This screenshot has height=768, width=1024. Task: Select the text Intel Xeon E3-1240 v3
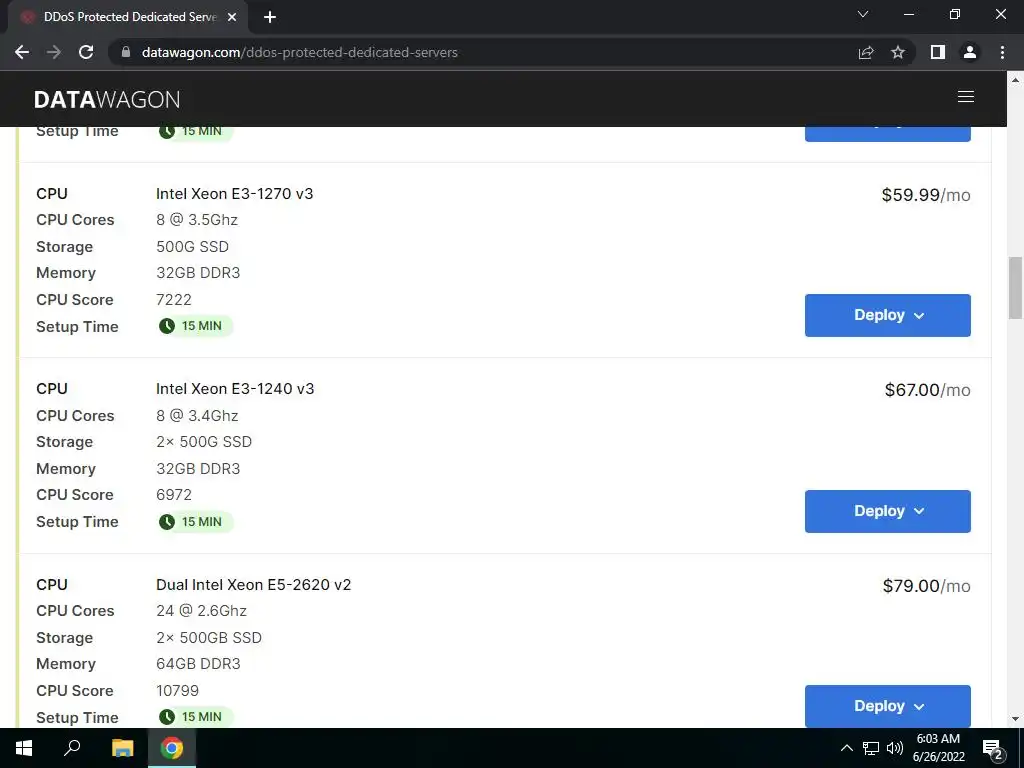coord(235,389)
